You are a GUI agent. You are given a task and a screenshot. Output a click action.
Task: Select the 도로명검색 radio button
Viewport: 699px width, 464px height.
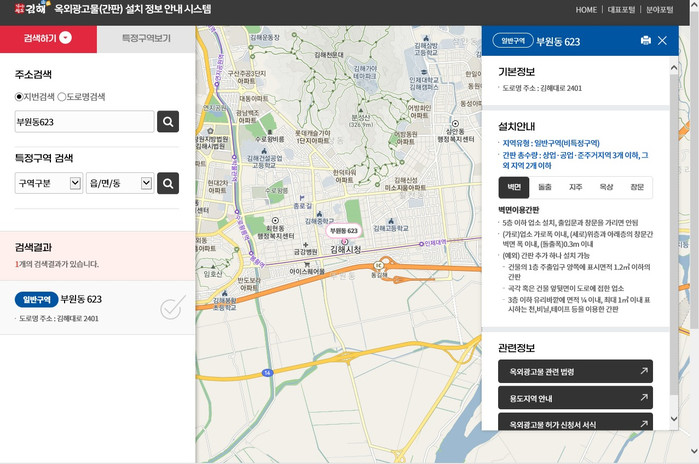[62, 97]
